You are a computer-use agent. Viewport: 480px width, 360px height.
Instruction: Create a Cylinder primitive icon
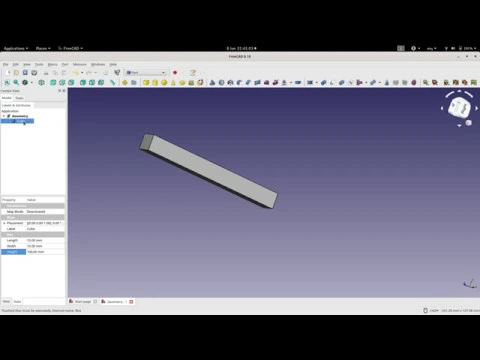(155, 82)
